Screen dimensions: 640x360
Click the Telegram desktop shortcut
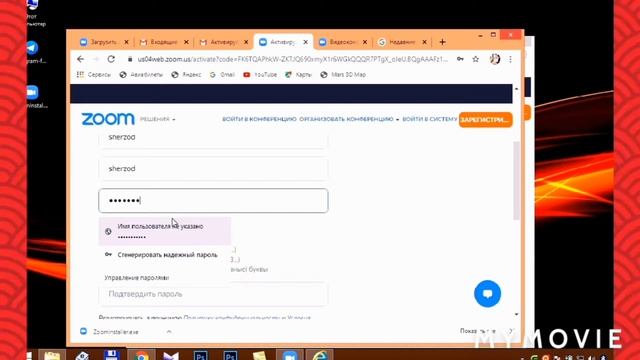(33, 52)
